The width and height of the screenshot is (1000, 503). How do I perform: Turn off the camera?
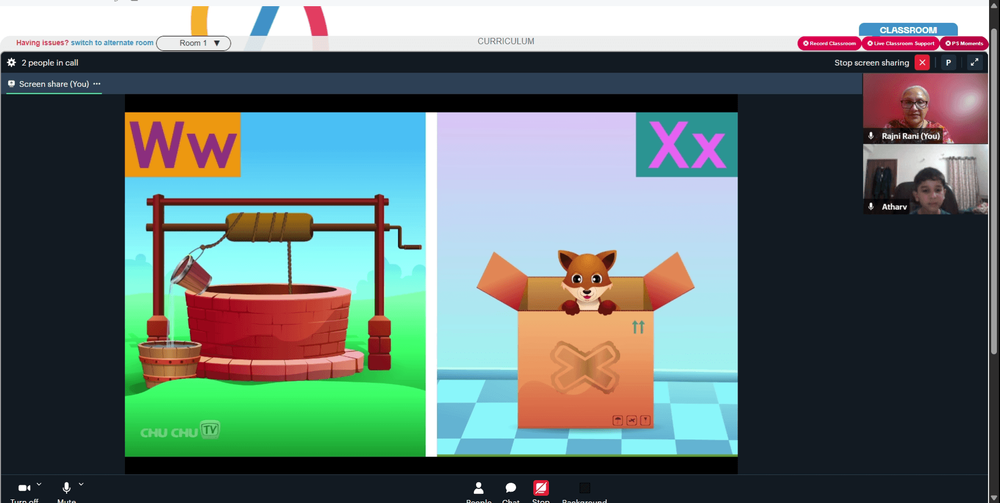(x=24, y=488)
